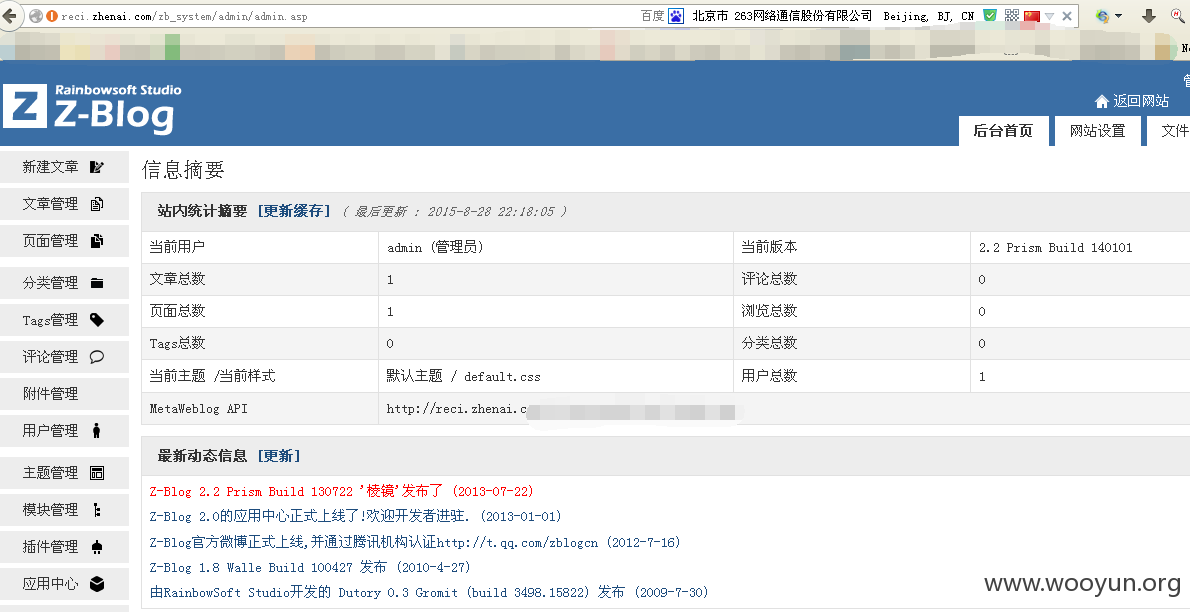Click the green shield security icon
1190x612 pixels.
pyautogui.click(x=990, y=15)
